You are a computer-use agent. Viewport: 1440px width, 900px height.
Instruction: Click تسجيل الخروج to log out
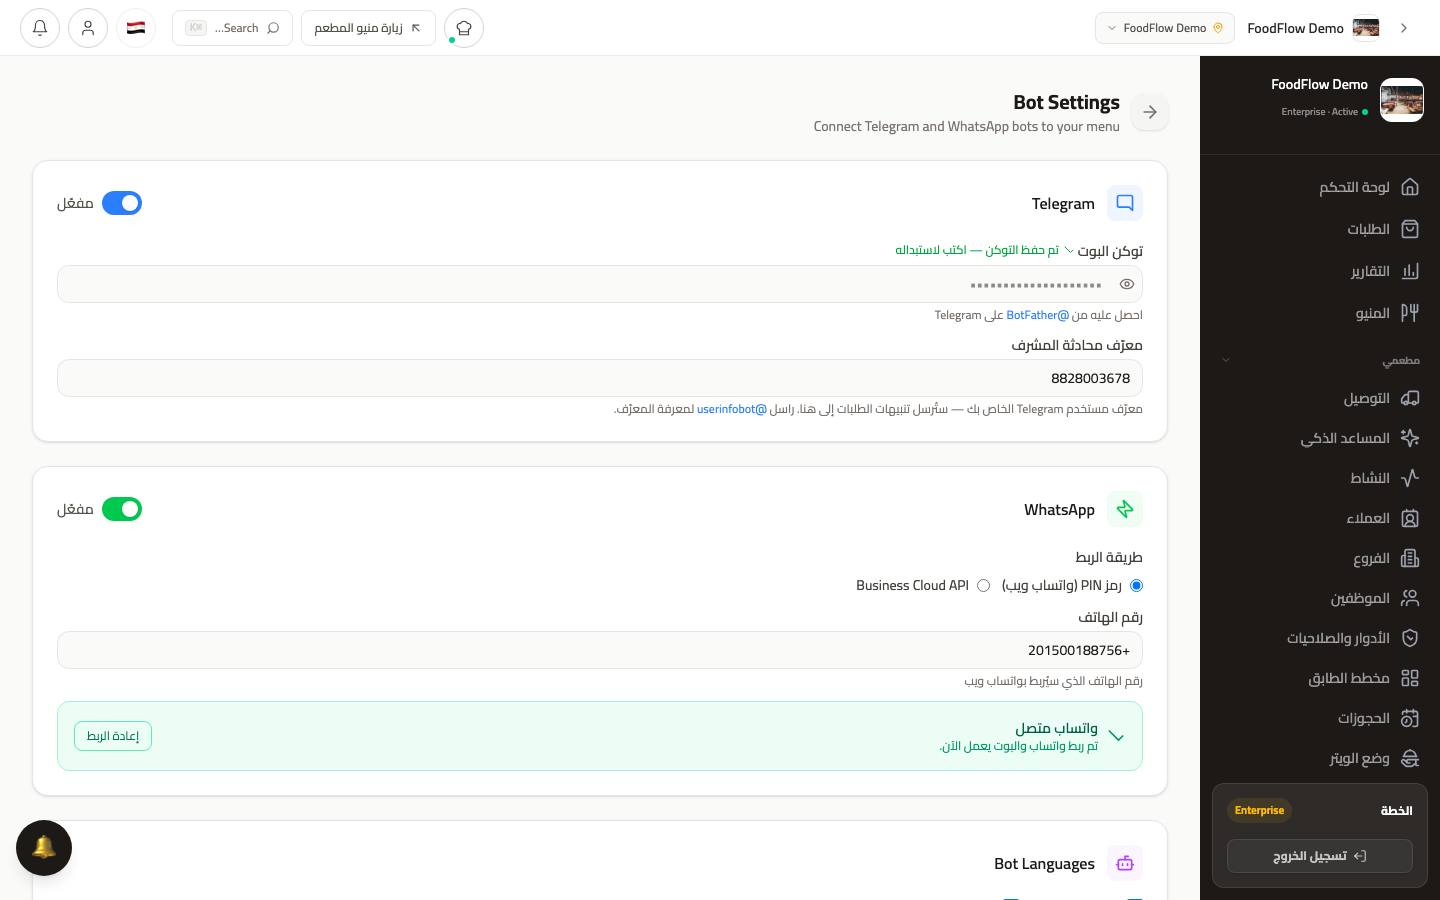pyautogui.click(x=1320, y=856)
